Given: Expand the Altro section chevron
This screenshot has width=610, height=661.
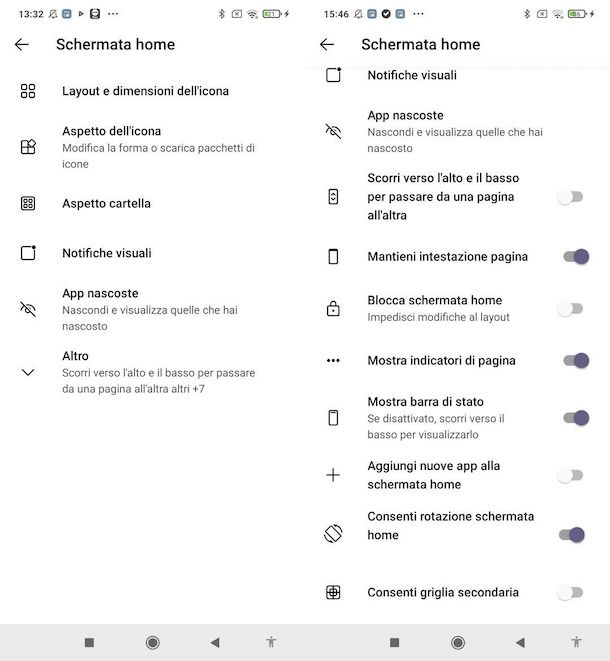Looking at the screenshot, I should 28,372.
